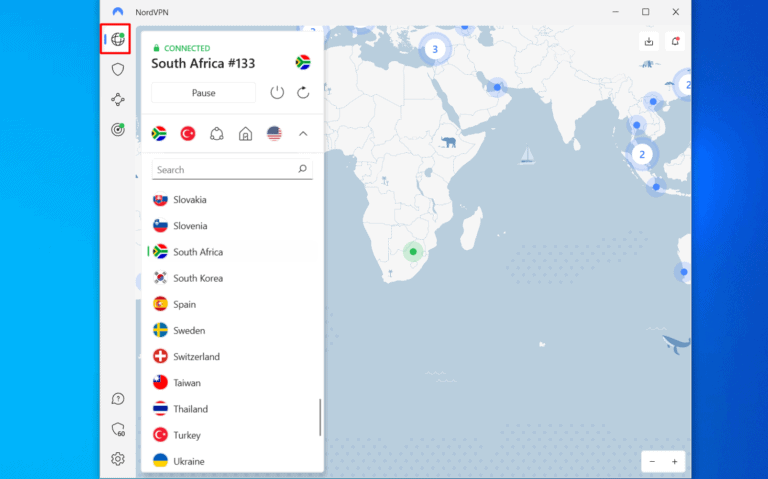Open the Meshnet icon in sidebar
768x479 pixels.
[118, 99]
